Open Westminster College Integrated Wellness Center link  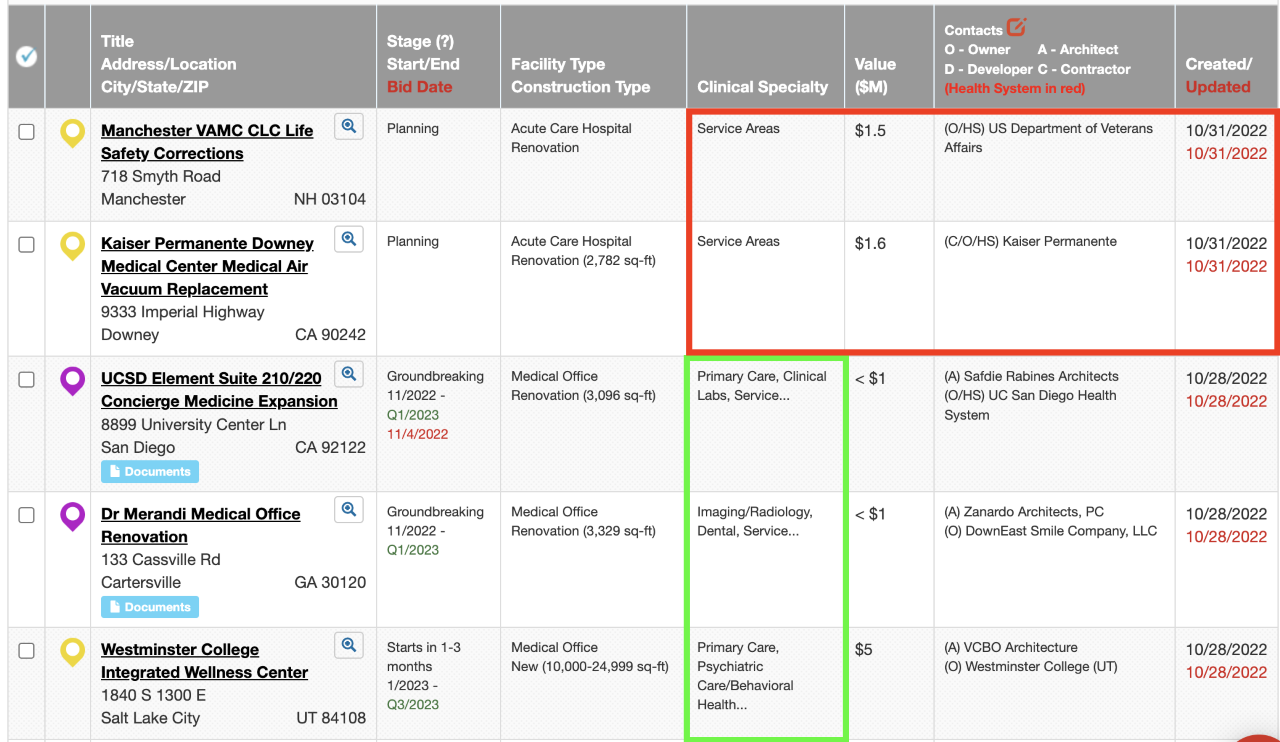(204, 661)
